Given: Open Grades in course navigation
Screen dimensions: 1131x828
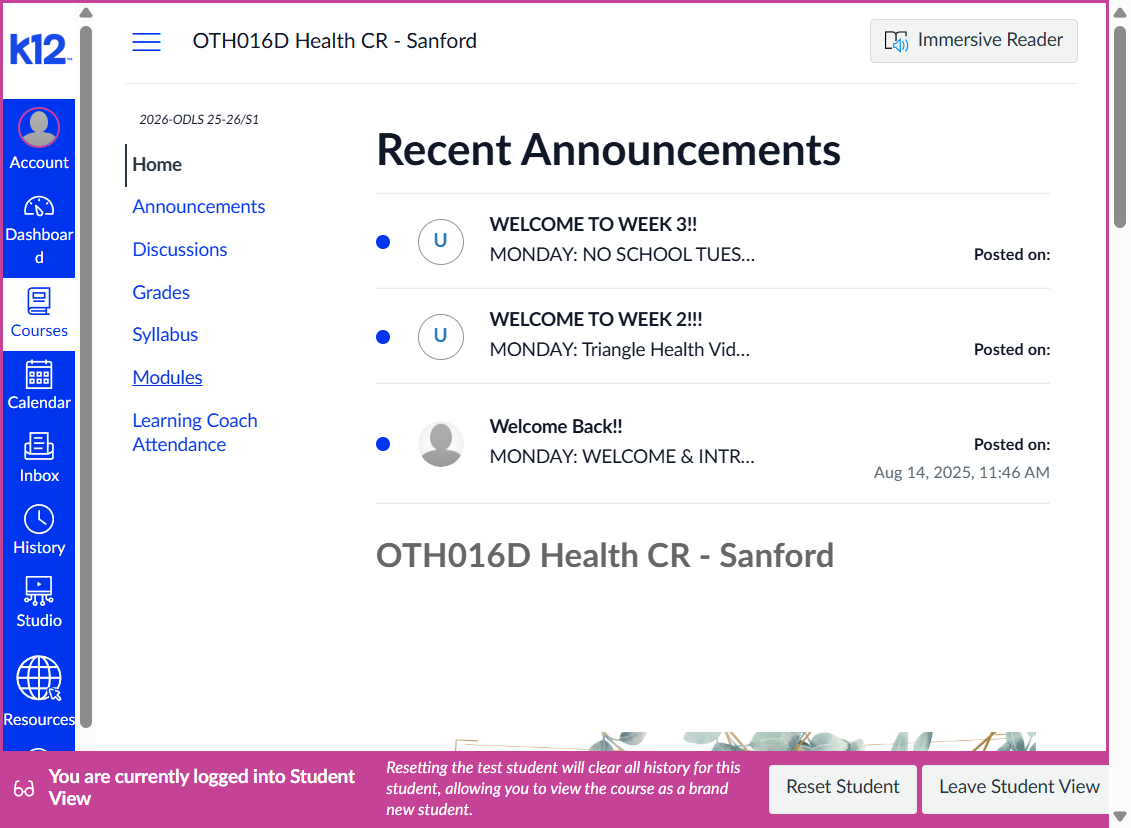Looking at the screenshot, I should (161, 292).
